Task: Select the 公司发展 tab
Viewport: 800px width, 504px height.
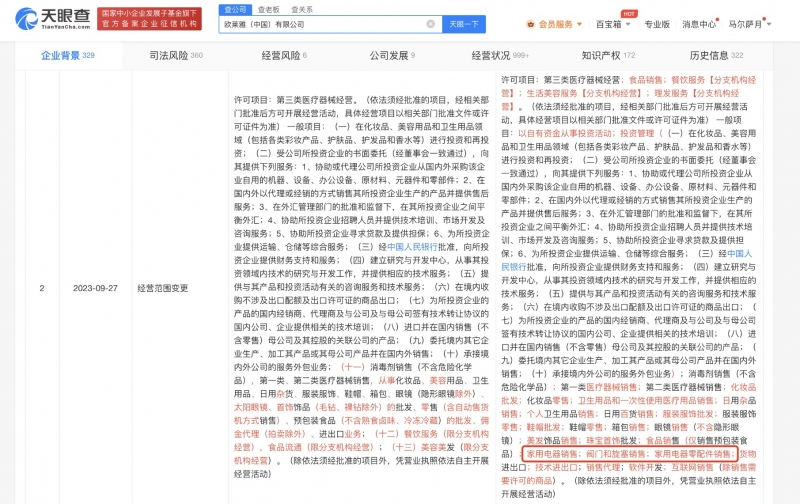Action: [x=392, y=56]
